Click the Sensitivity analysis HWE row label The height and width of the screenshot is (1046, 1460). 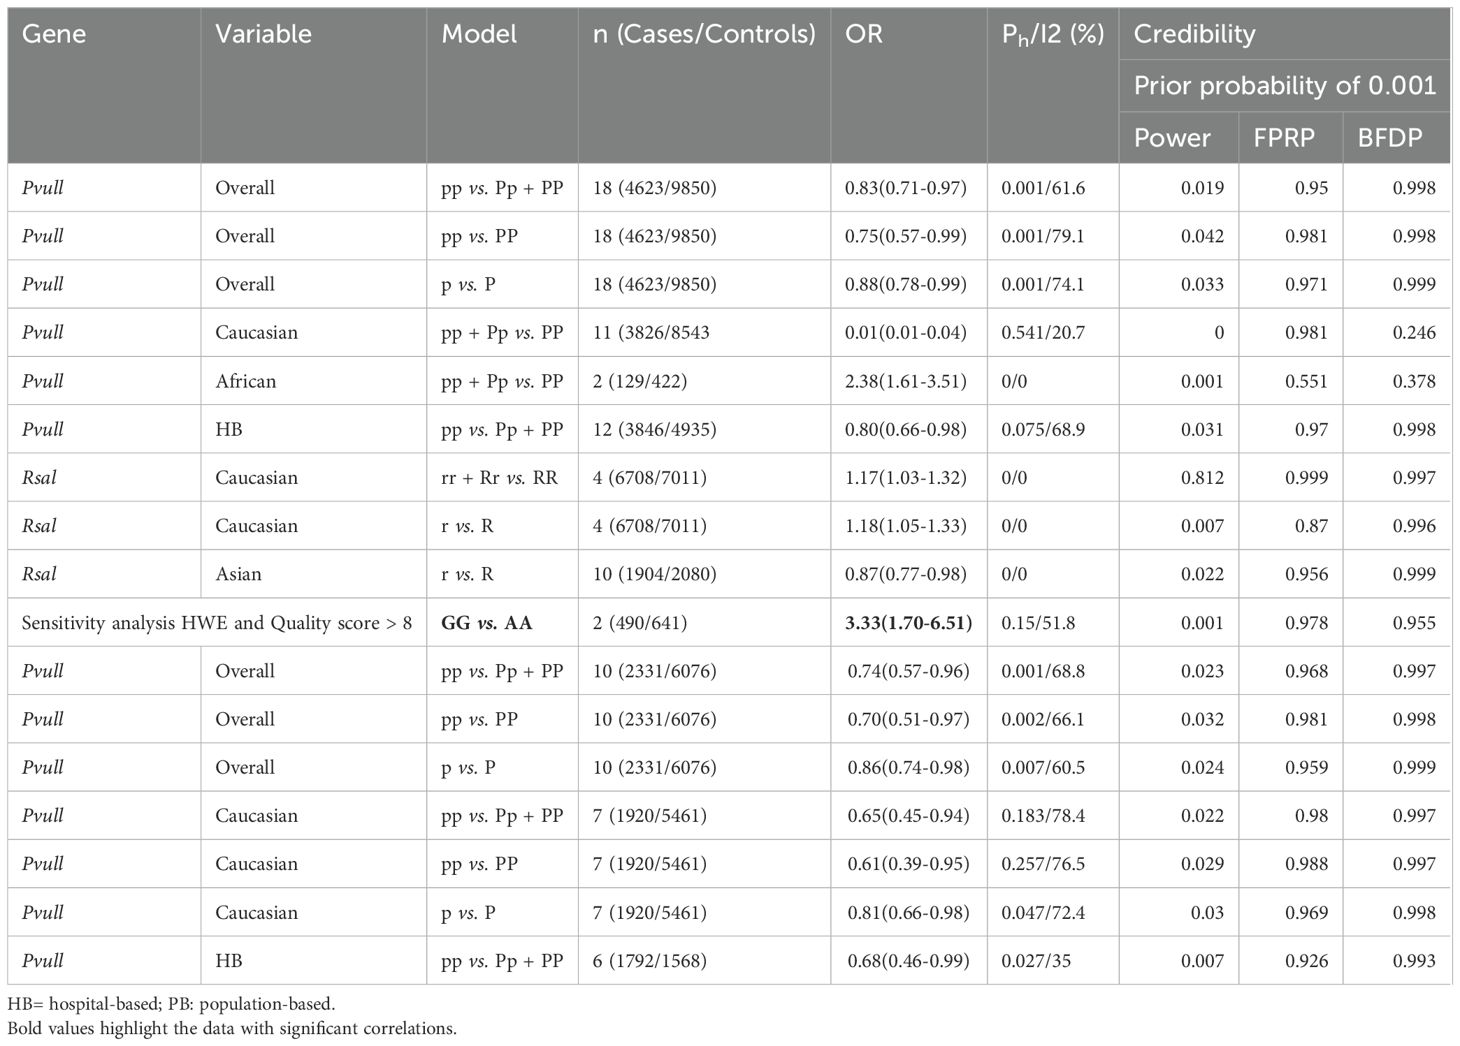217,623
